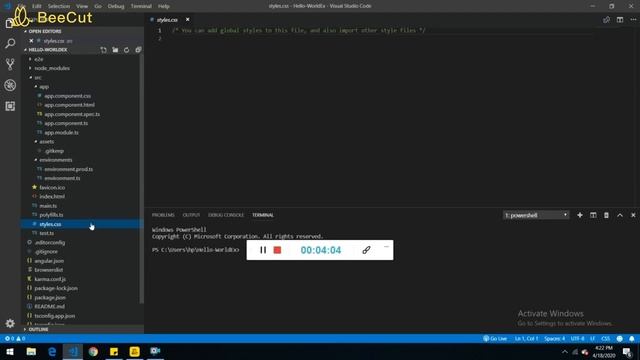
Task: Open the Source Control view
Action: [x=10, y=64]
